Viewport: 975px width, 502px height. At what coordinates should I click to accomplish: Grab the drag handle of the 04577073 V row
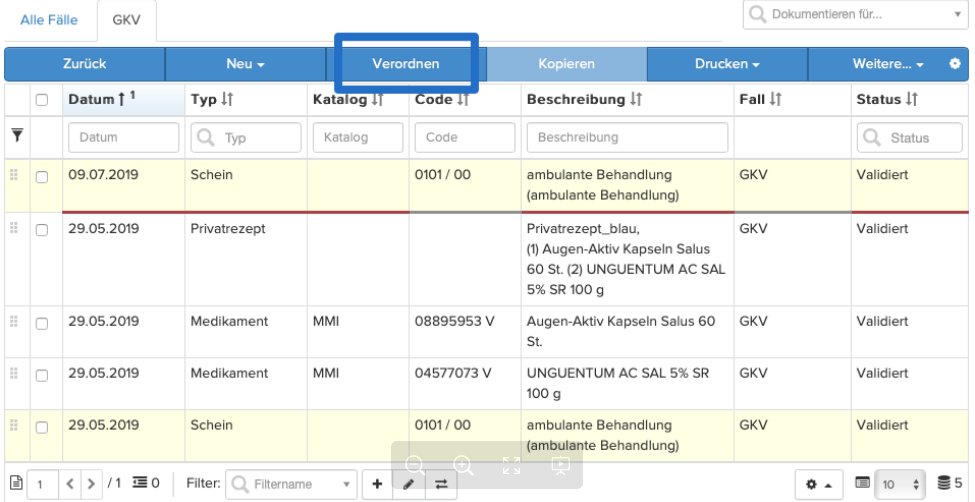pyautogui.click(x=14, y=373)
